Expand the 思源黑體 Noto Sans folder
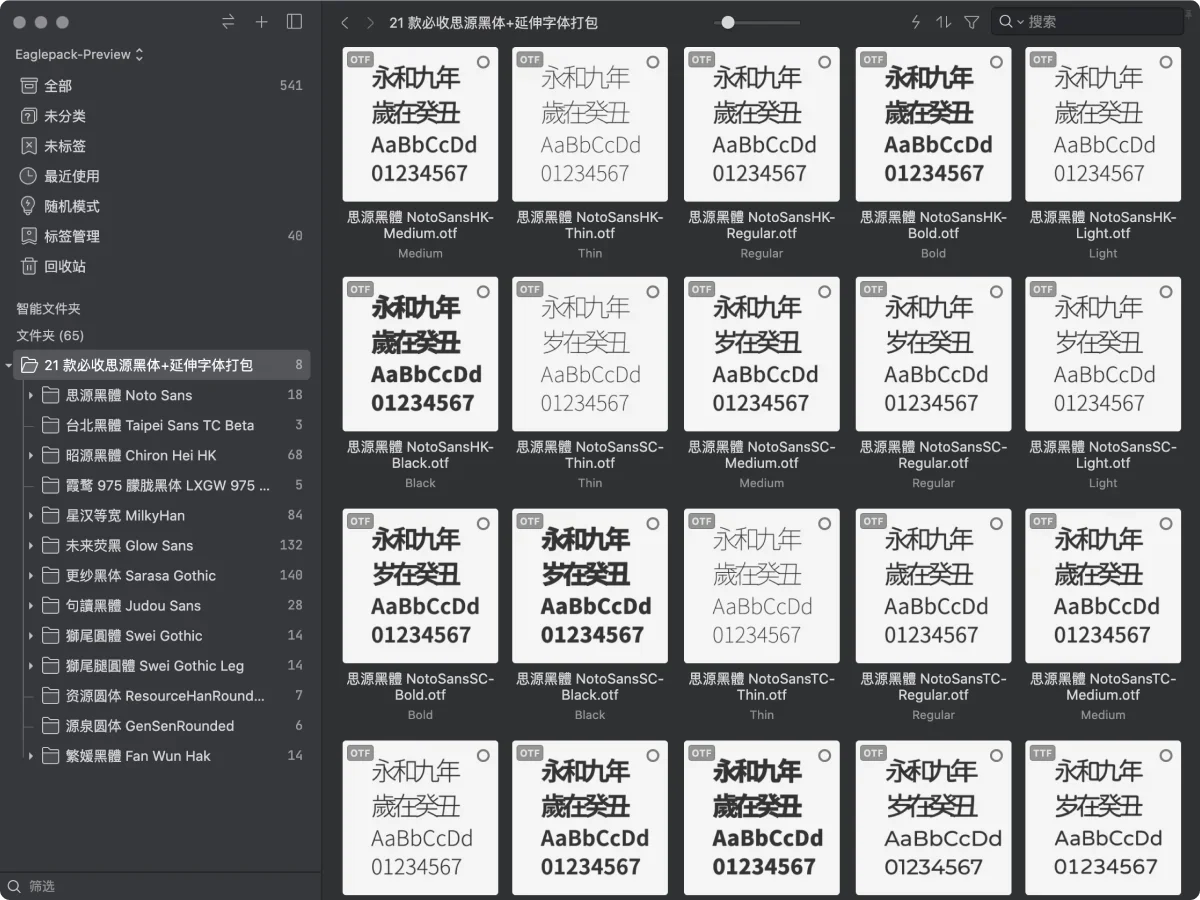Viewport: 1200px width, 900px height. click(x=31, y=395)
